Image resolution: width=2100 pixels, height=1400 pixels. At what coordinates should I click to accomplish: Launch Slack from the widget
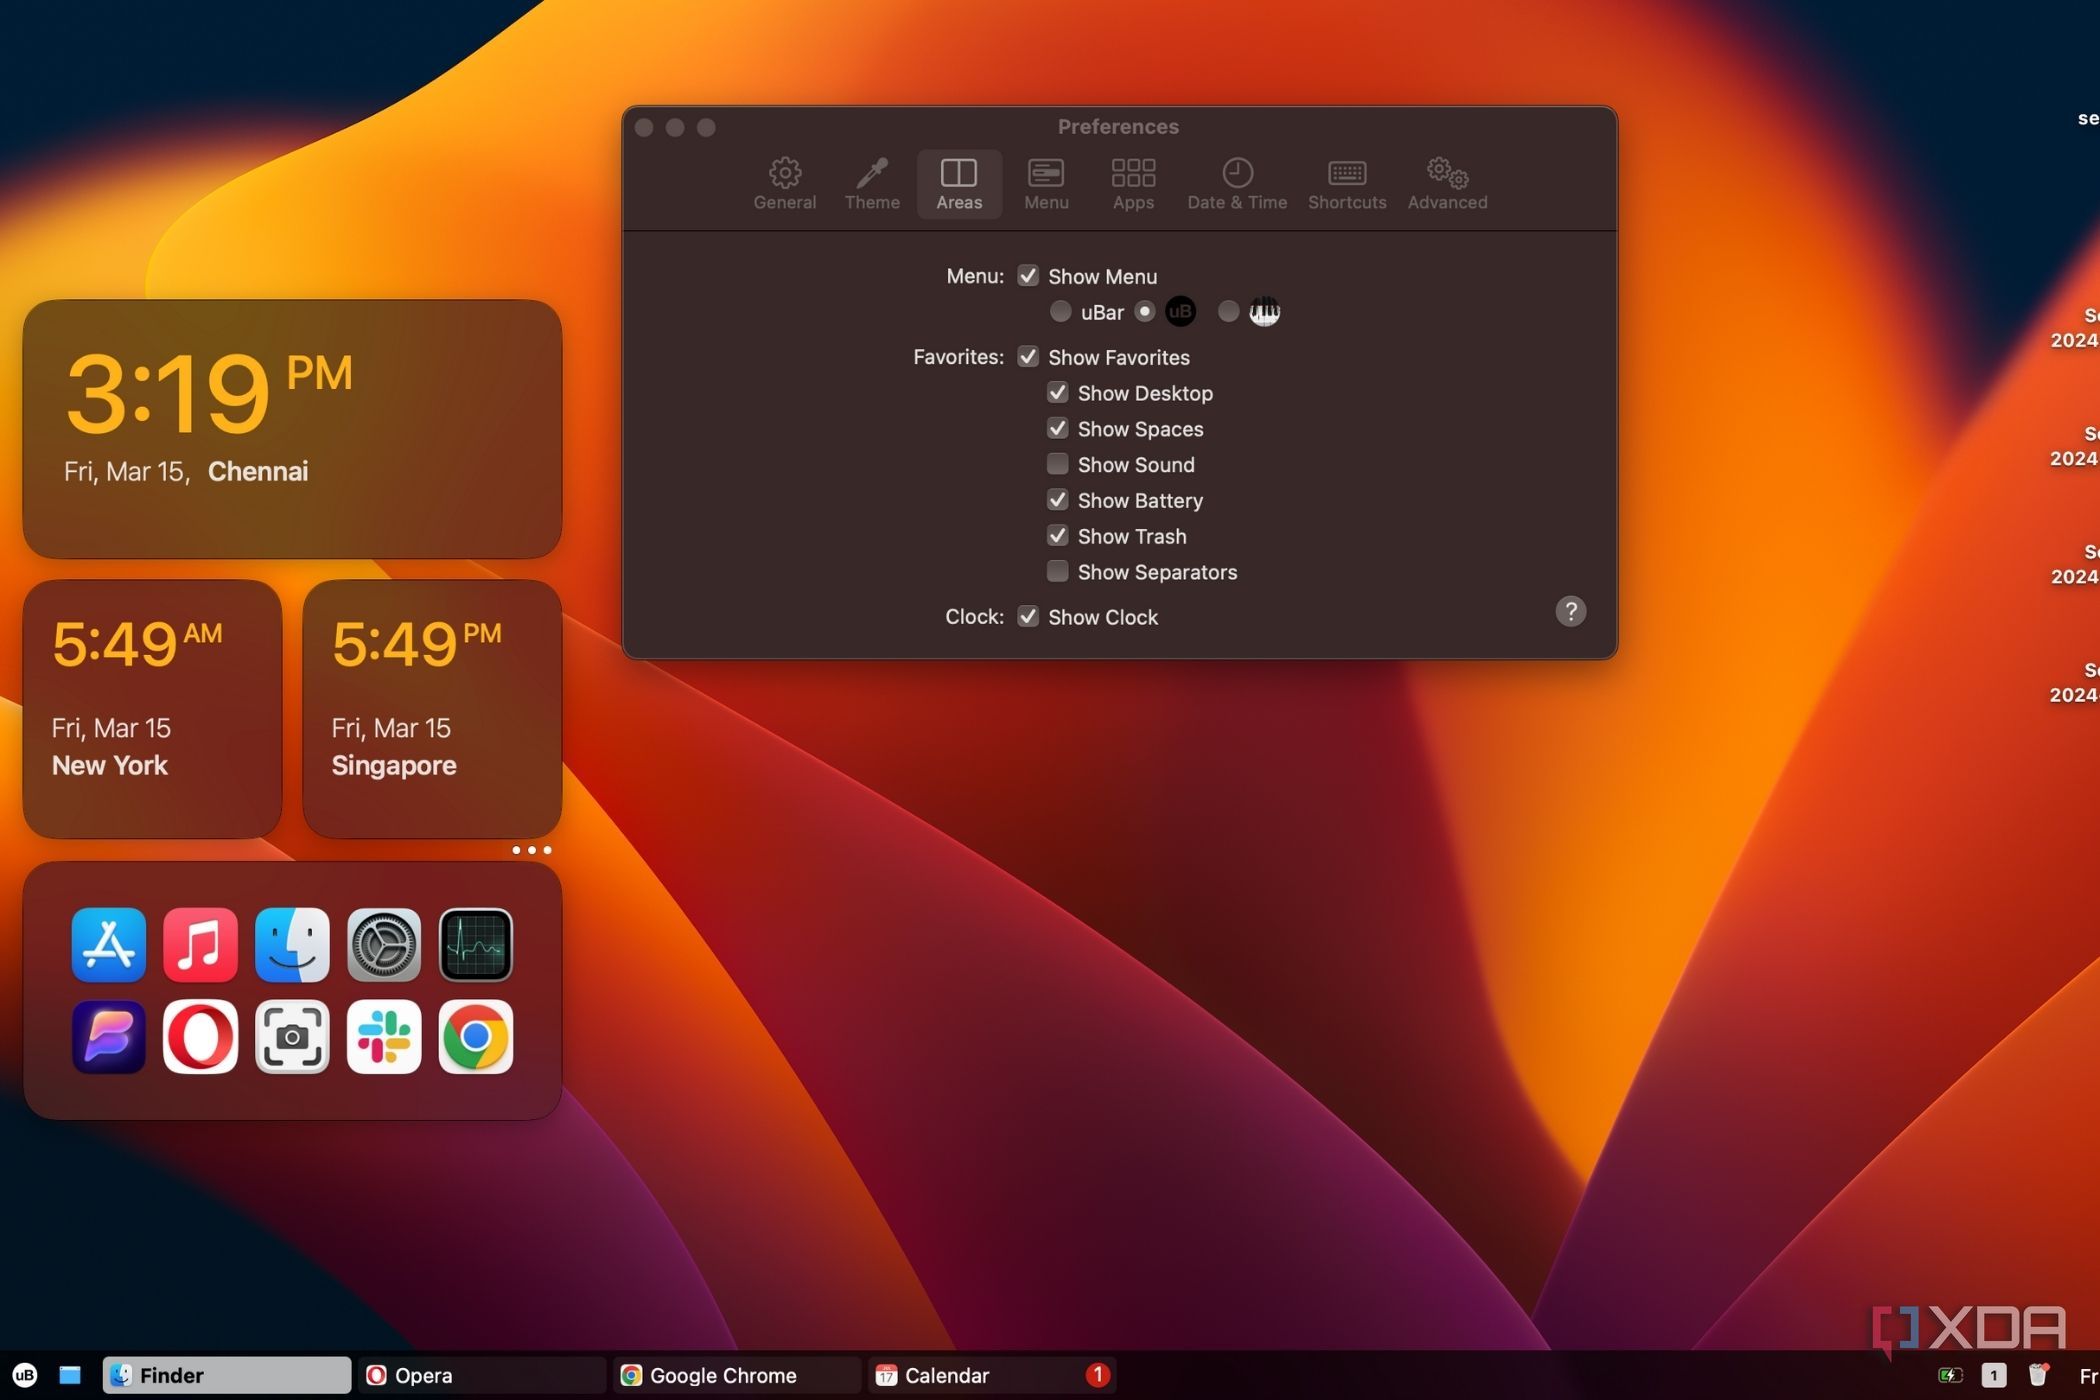point(384,1037)
